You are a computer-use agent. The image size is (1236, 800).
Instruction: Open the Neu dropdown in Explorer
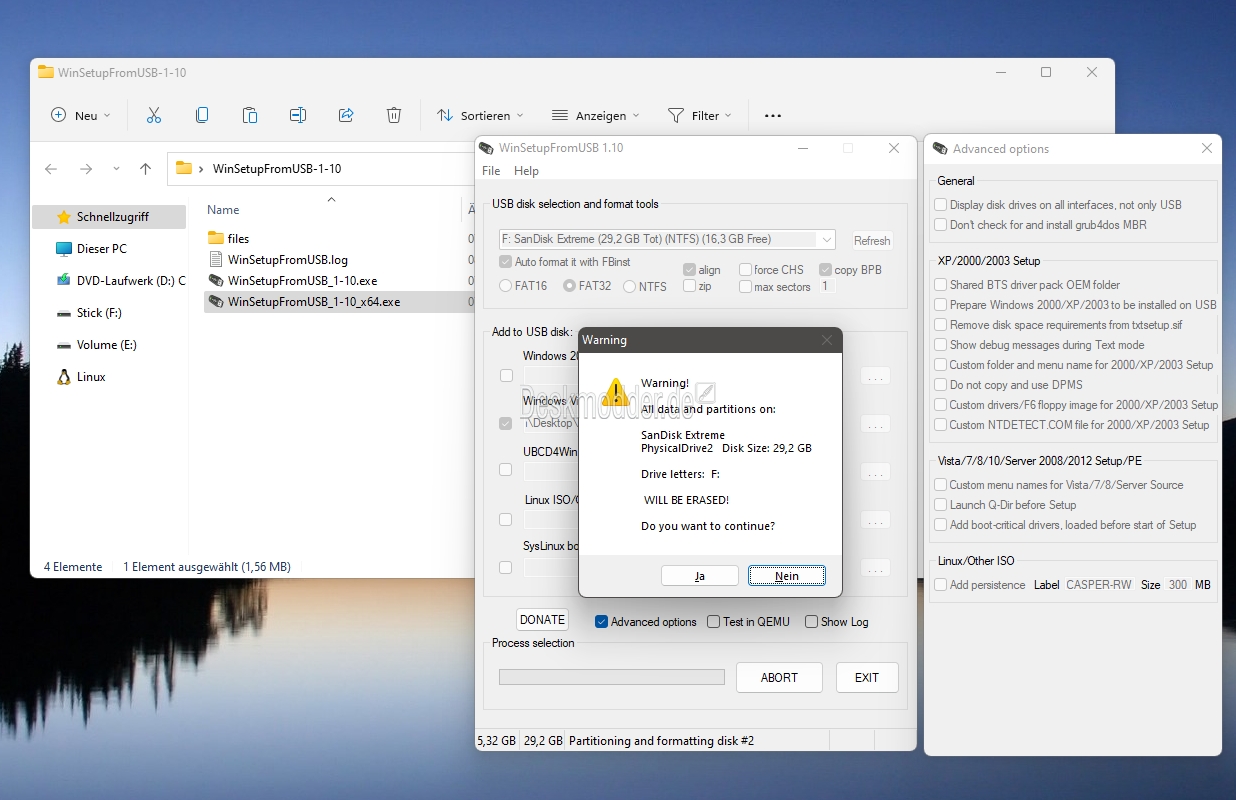tap(81, 115)
